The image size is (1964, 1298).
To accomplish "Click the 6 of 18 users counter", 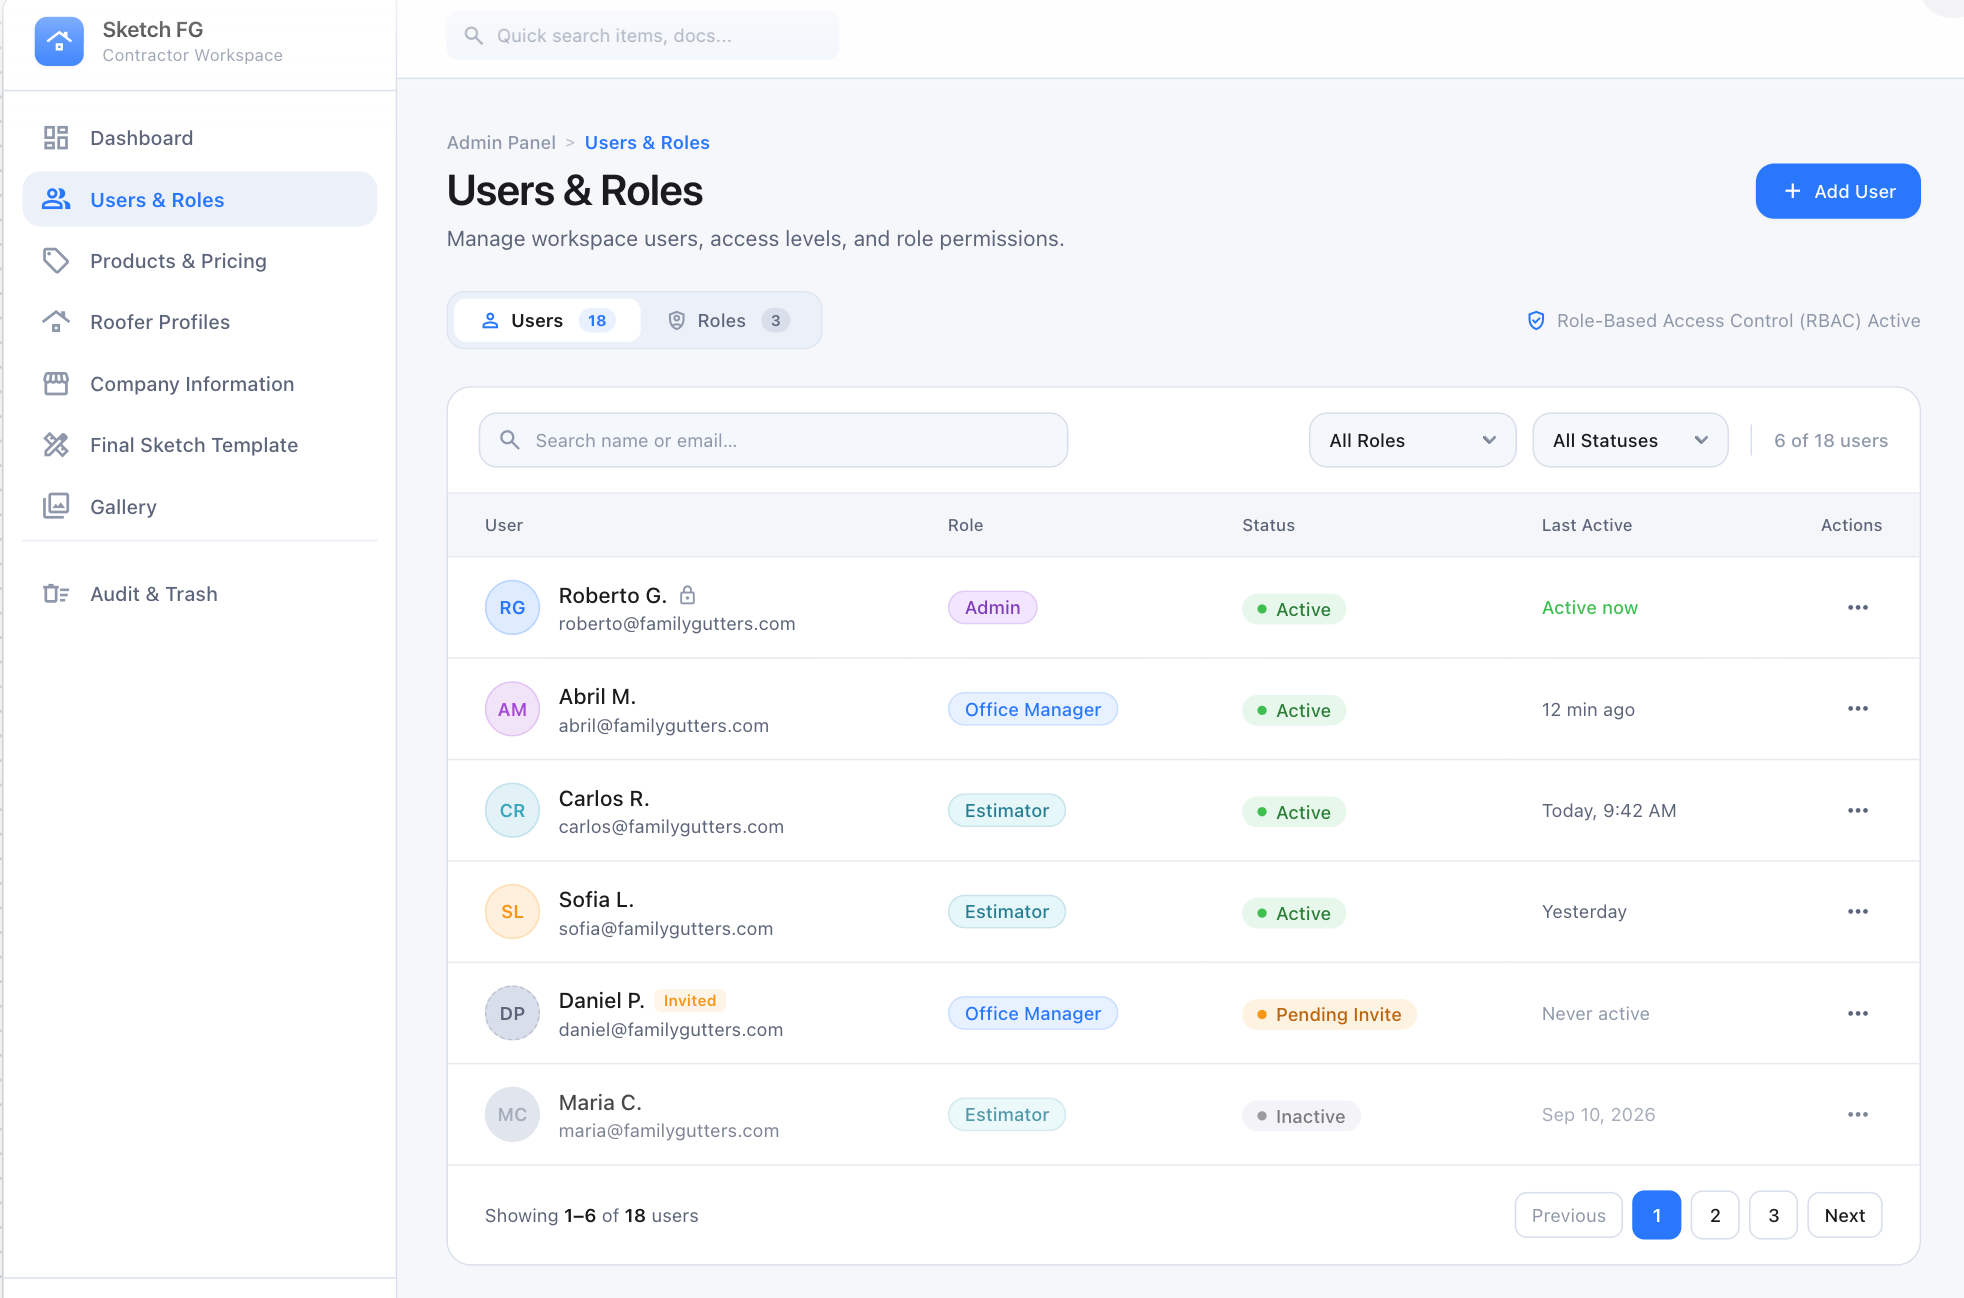I will [x=1830, y=440].
